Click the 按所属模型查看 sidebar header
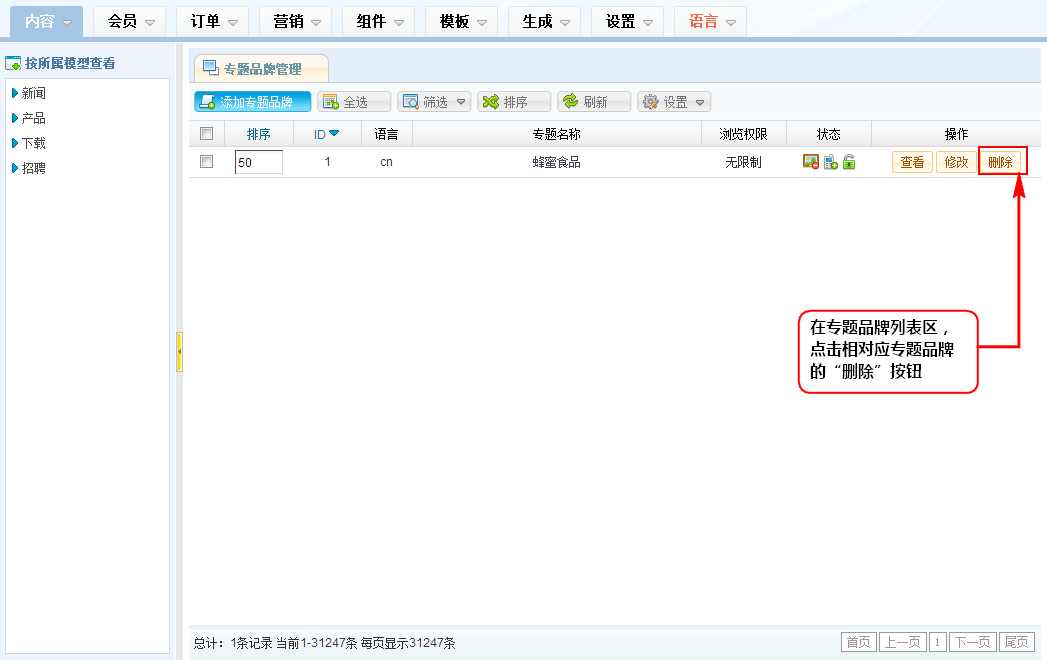Image resolution: width=1047 pixels, height=662 pixels. 70,63
